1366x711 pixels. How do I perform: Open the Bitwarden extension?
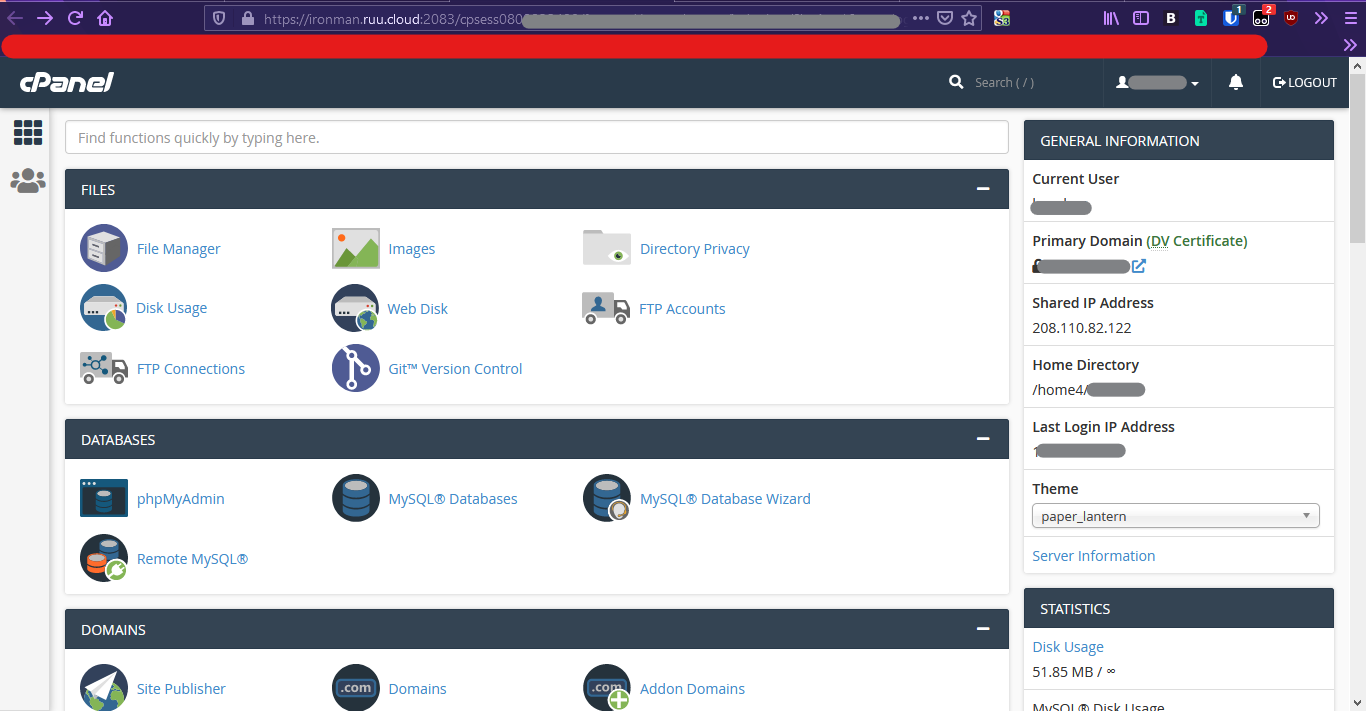tap(1231, 18)
